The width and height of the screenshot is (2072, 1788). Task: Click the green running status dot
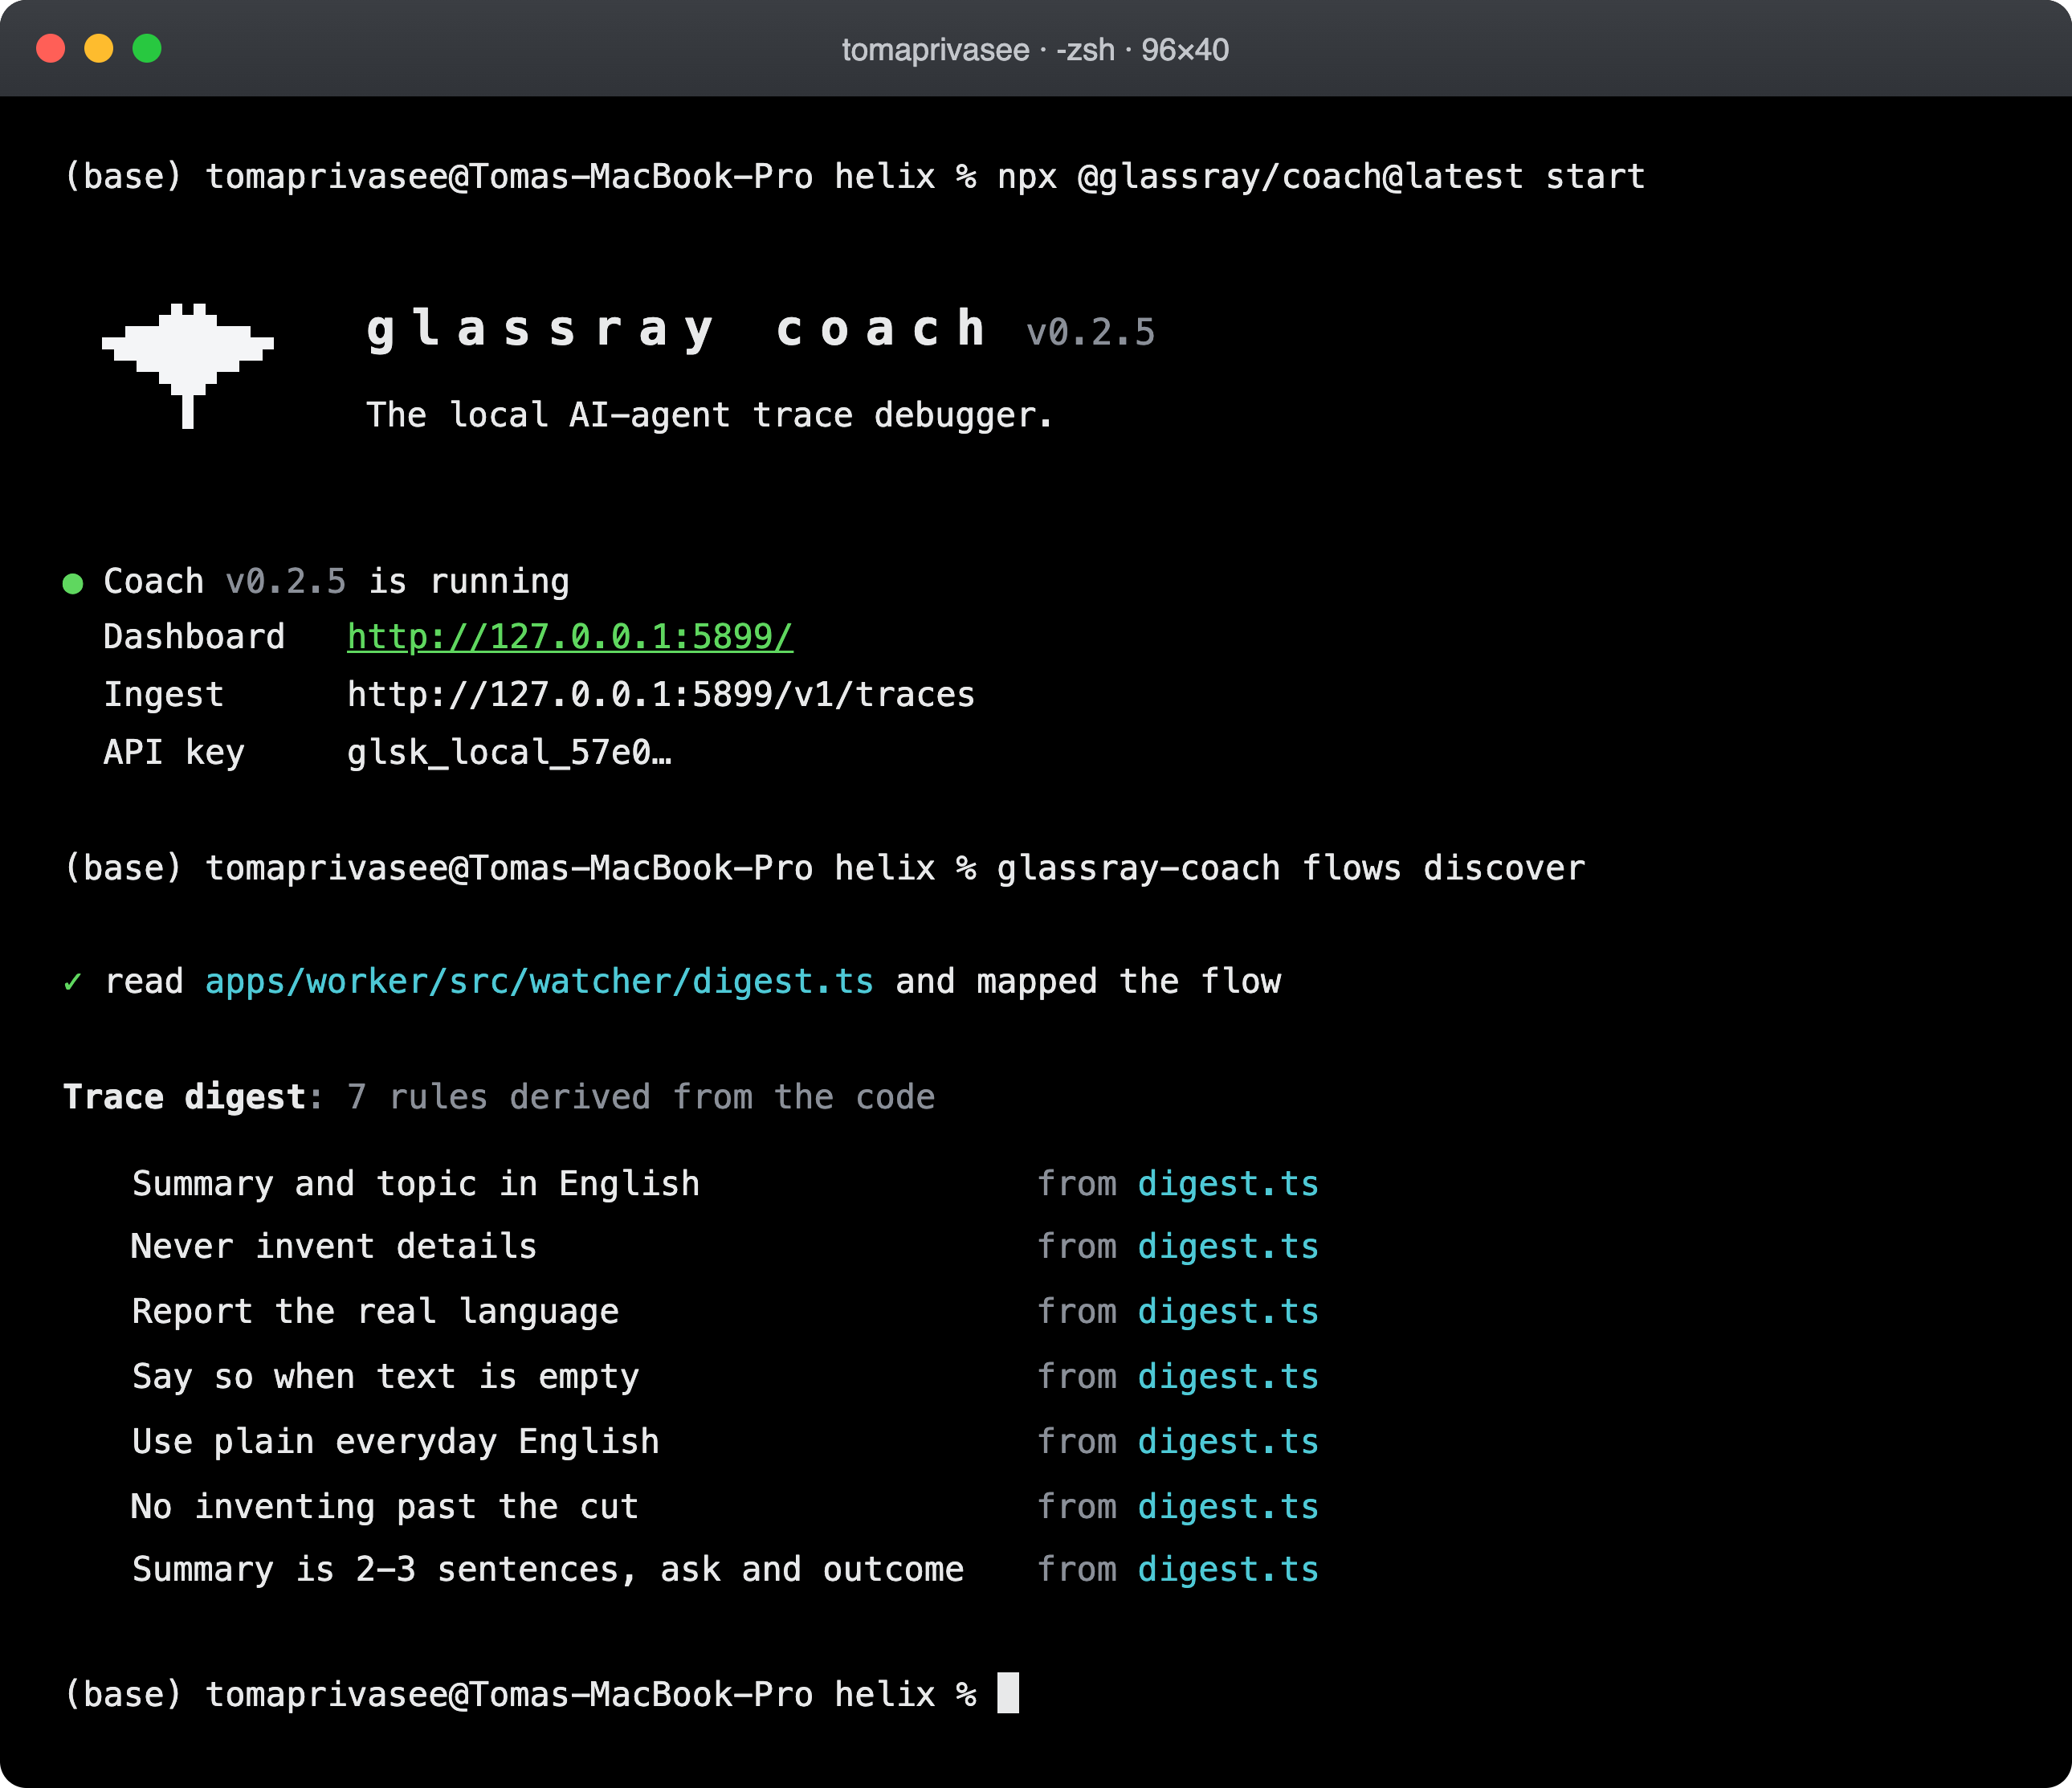pos(73,583)
